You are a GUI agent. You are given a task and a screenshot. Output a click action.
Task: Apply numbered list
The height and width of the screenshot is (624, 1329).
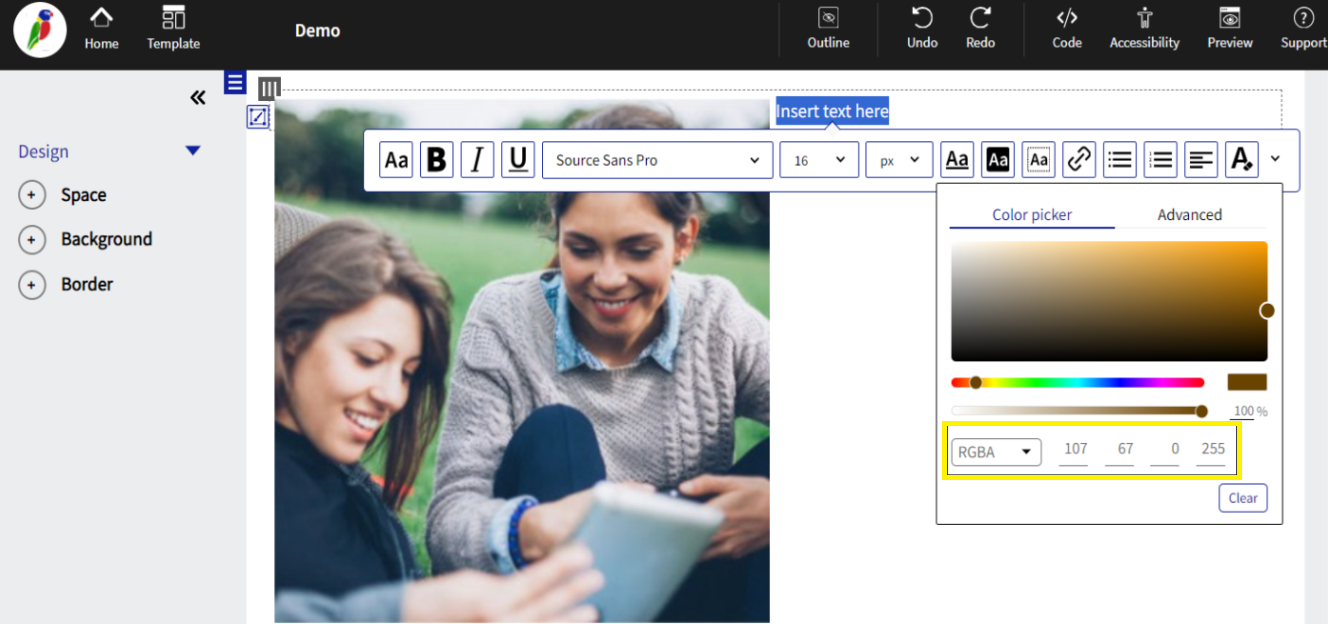click(1160, 159)
